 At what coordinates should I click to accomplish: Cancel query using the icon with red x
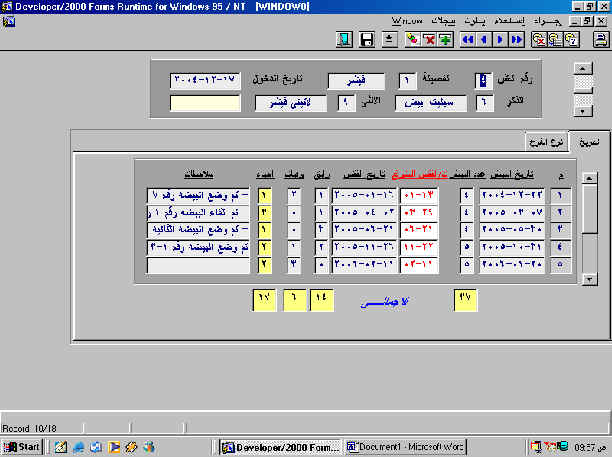point(539,39)
